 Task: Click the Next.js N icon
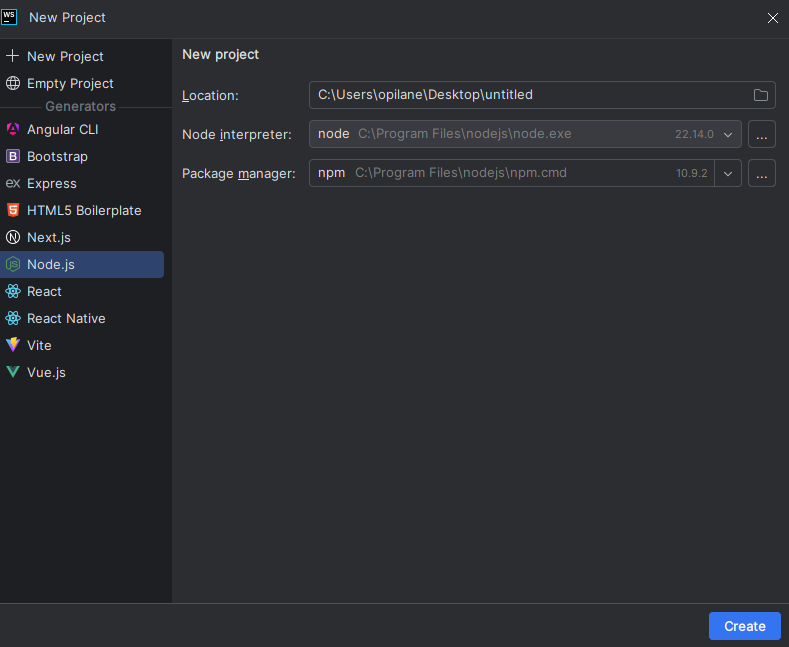13,237
